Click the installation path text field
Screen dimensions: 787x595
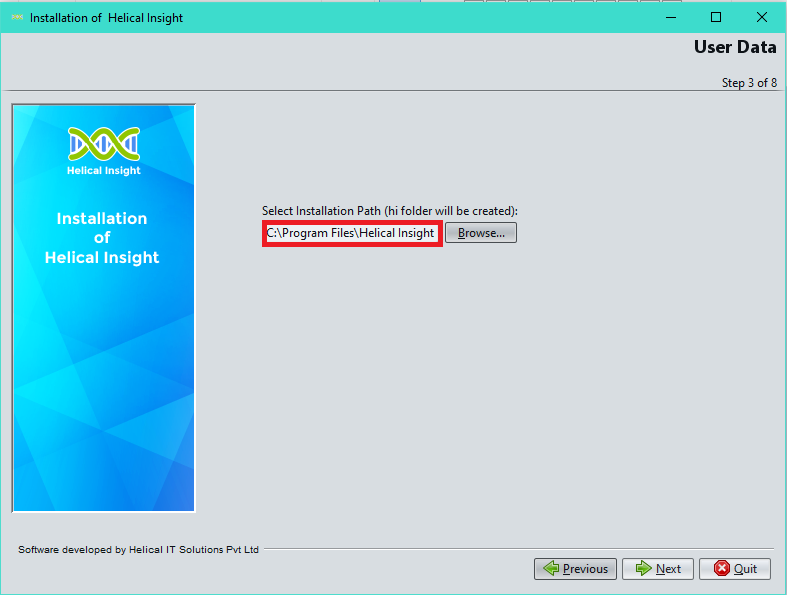pyautogui.click(x=352, y=233)
